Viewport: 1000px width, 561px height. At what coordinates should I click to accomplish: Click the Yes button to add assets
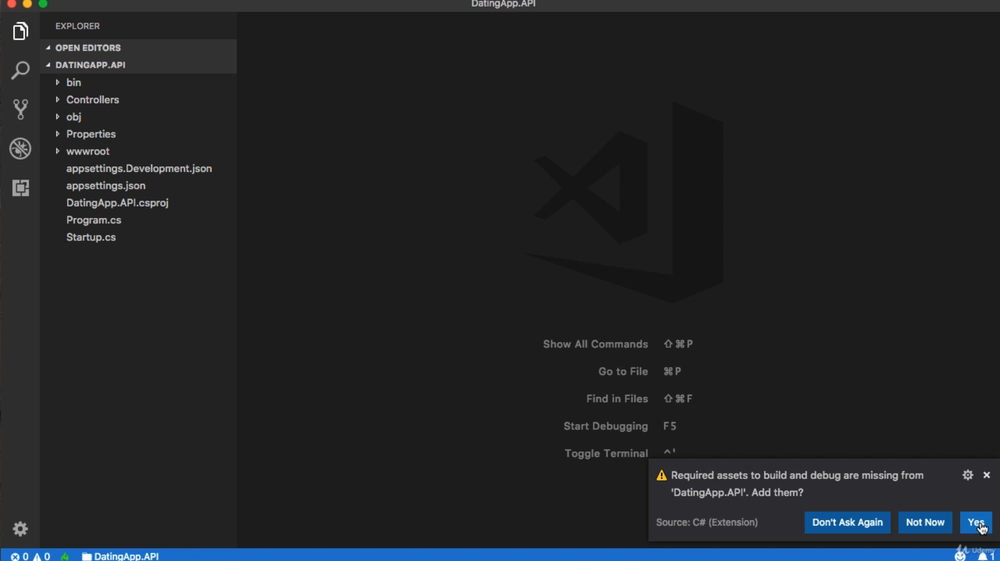point(976,522)
